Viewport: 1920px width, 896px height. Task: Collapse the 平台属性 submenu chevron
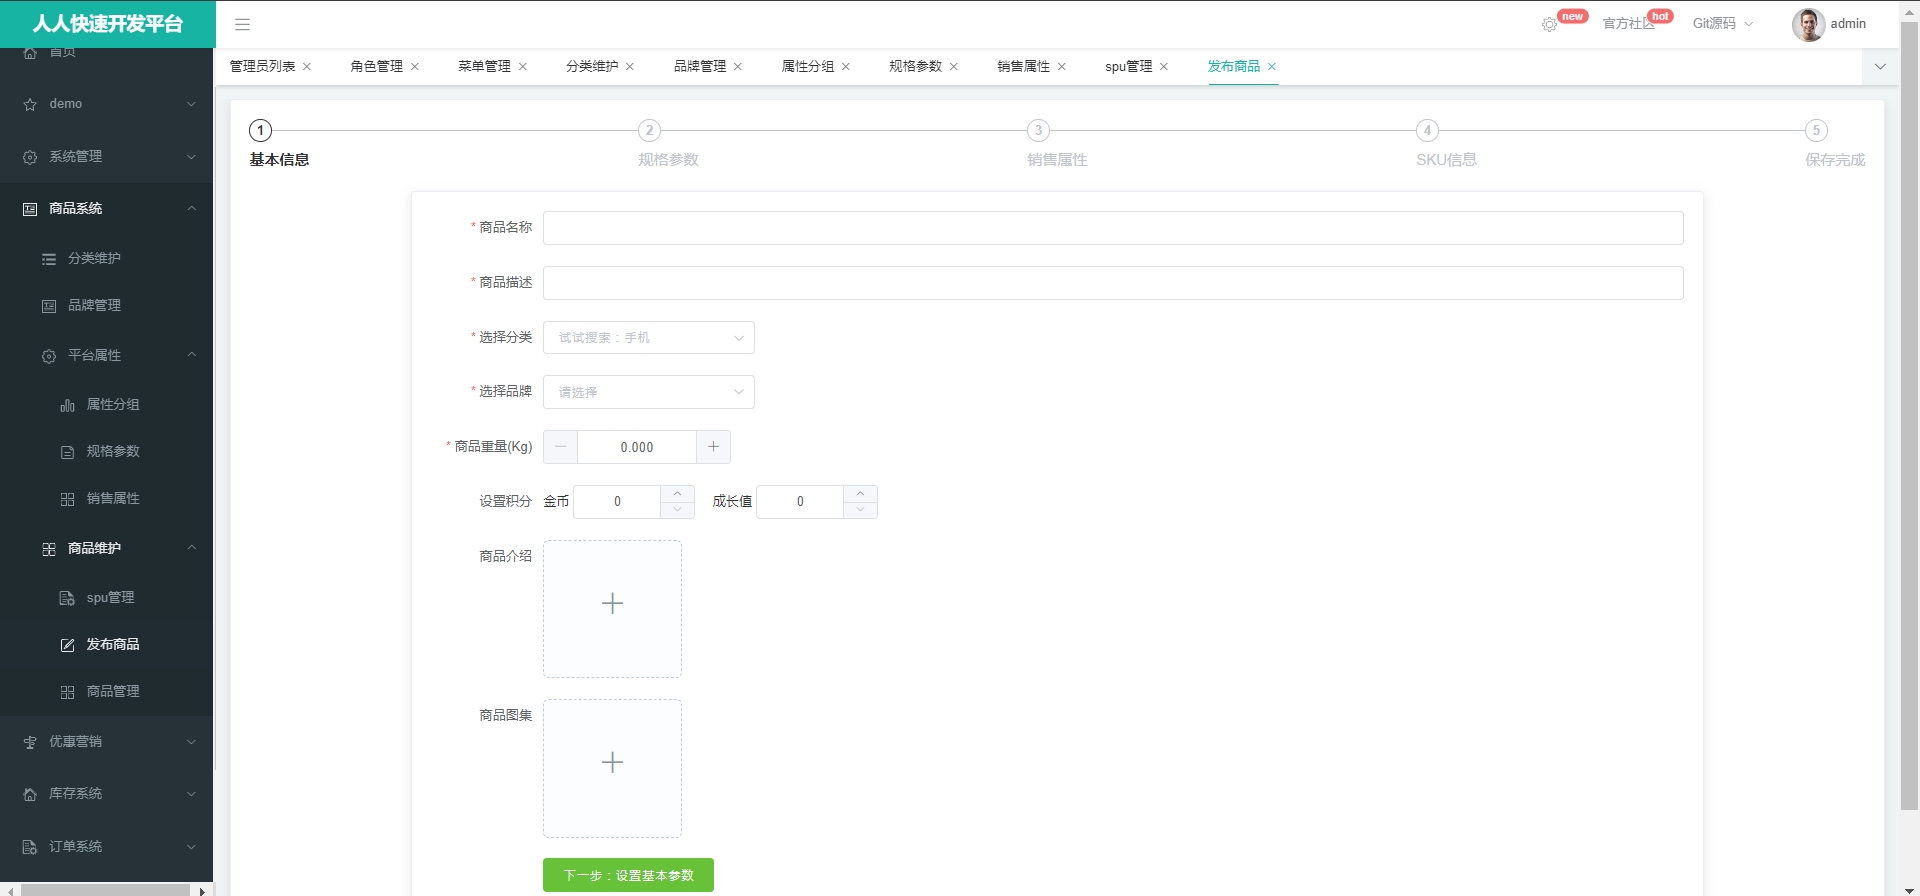[x=191, y=355]
